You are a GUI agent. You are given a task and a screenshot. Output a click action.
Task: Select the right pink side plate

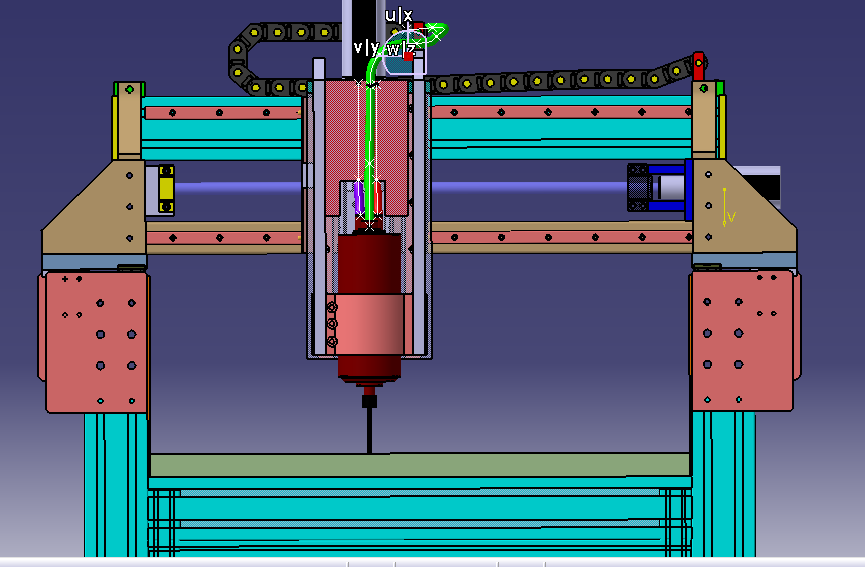pos(743,342)
